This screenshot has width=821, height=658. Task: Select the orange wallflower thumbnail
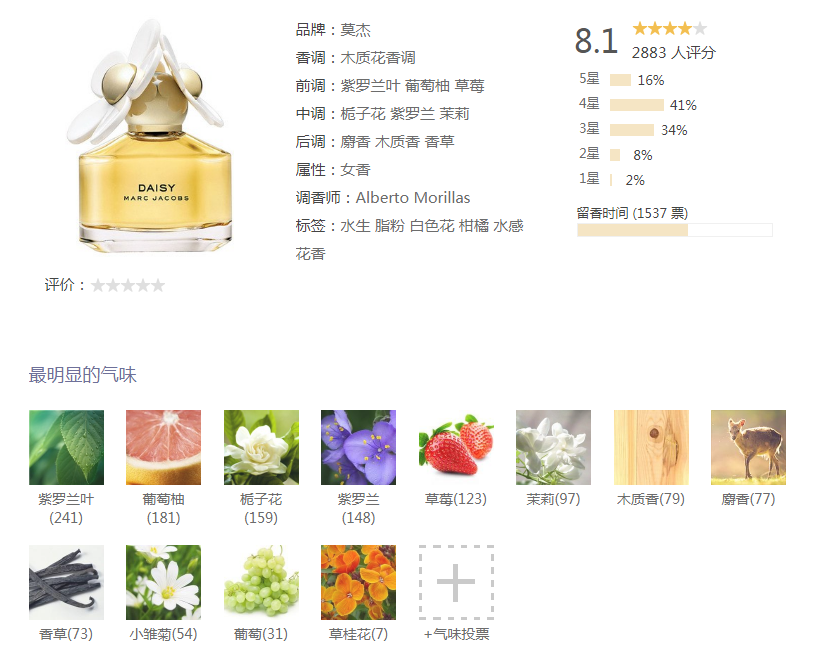(x=358, y=582)
